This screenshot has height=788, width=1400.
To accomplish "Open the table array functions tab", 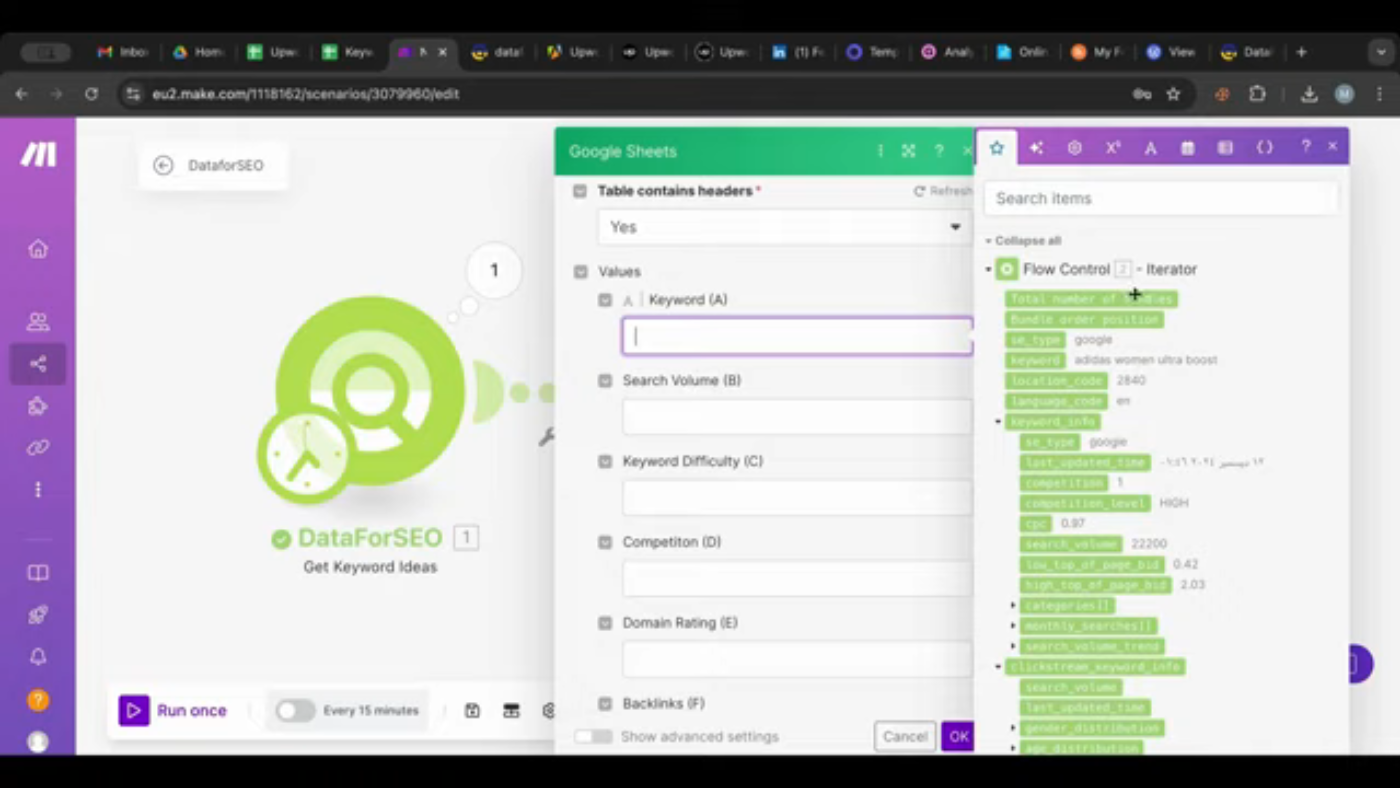I will click(1225, 147).
